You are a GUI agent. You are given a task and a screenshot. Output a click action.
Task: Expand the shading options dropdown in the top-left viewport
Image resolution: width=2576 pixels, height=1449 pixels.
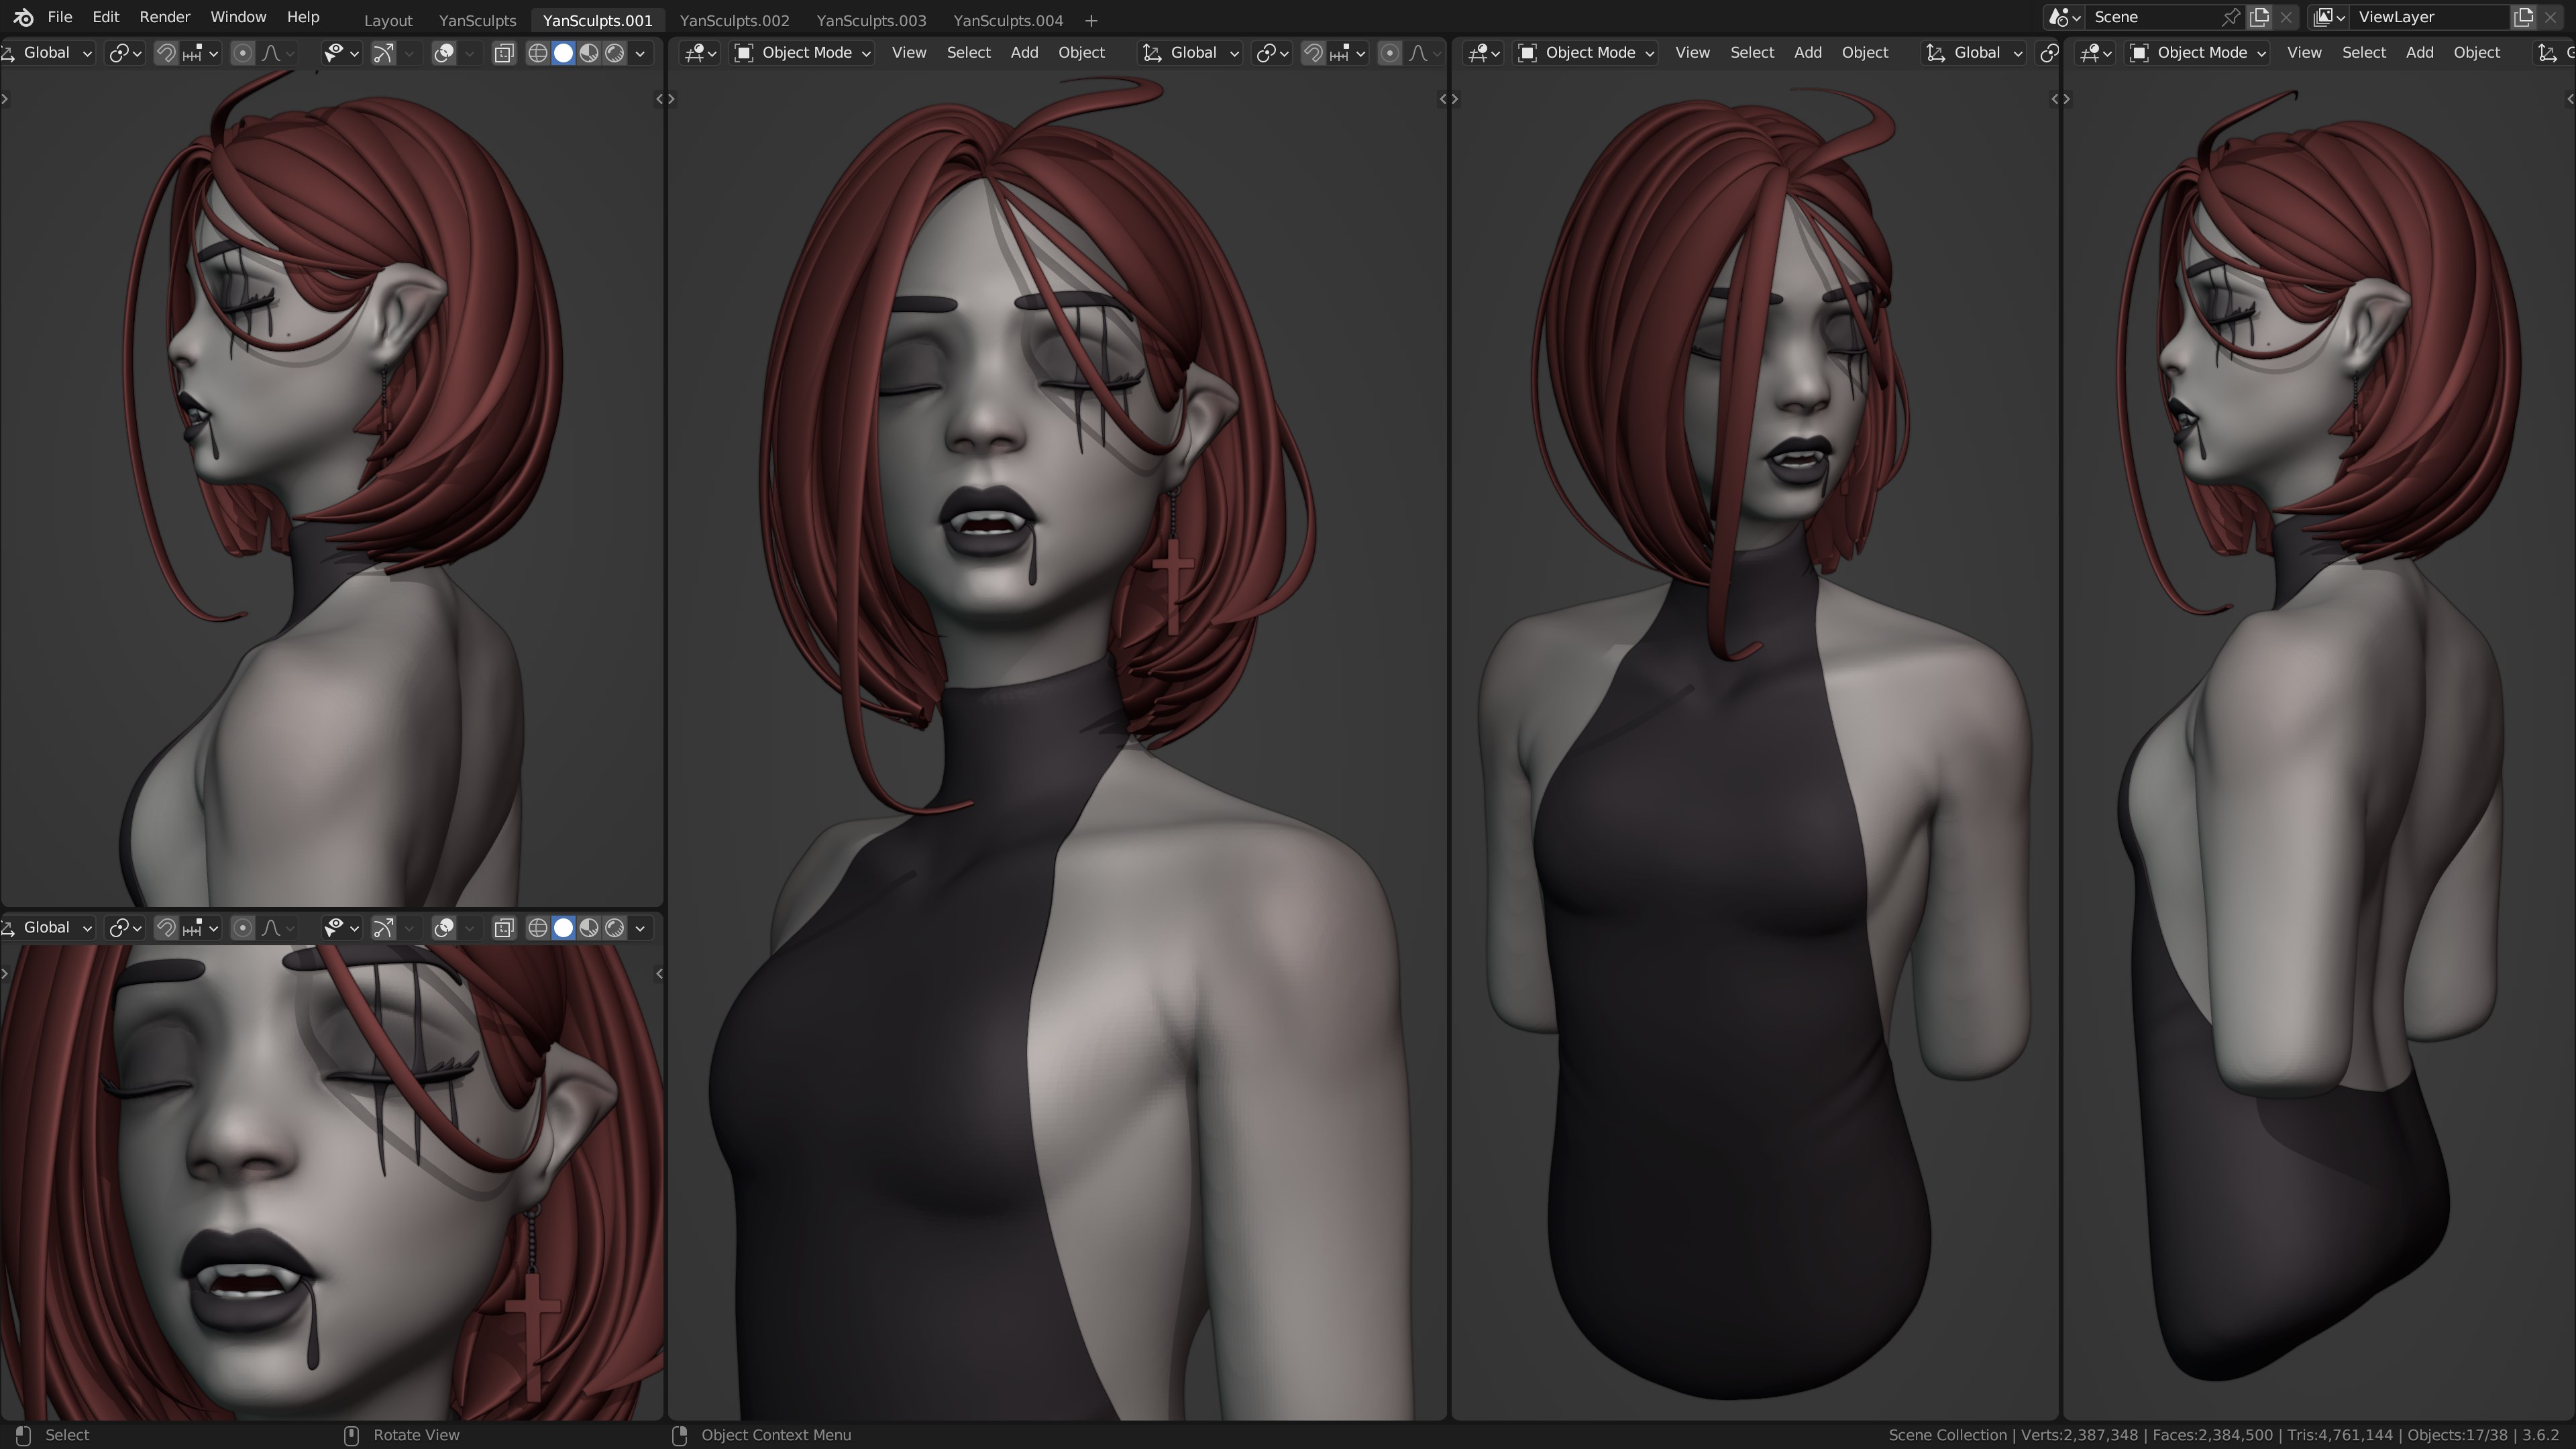tap(640, 53)
